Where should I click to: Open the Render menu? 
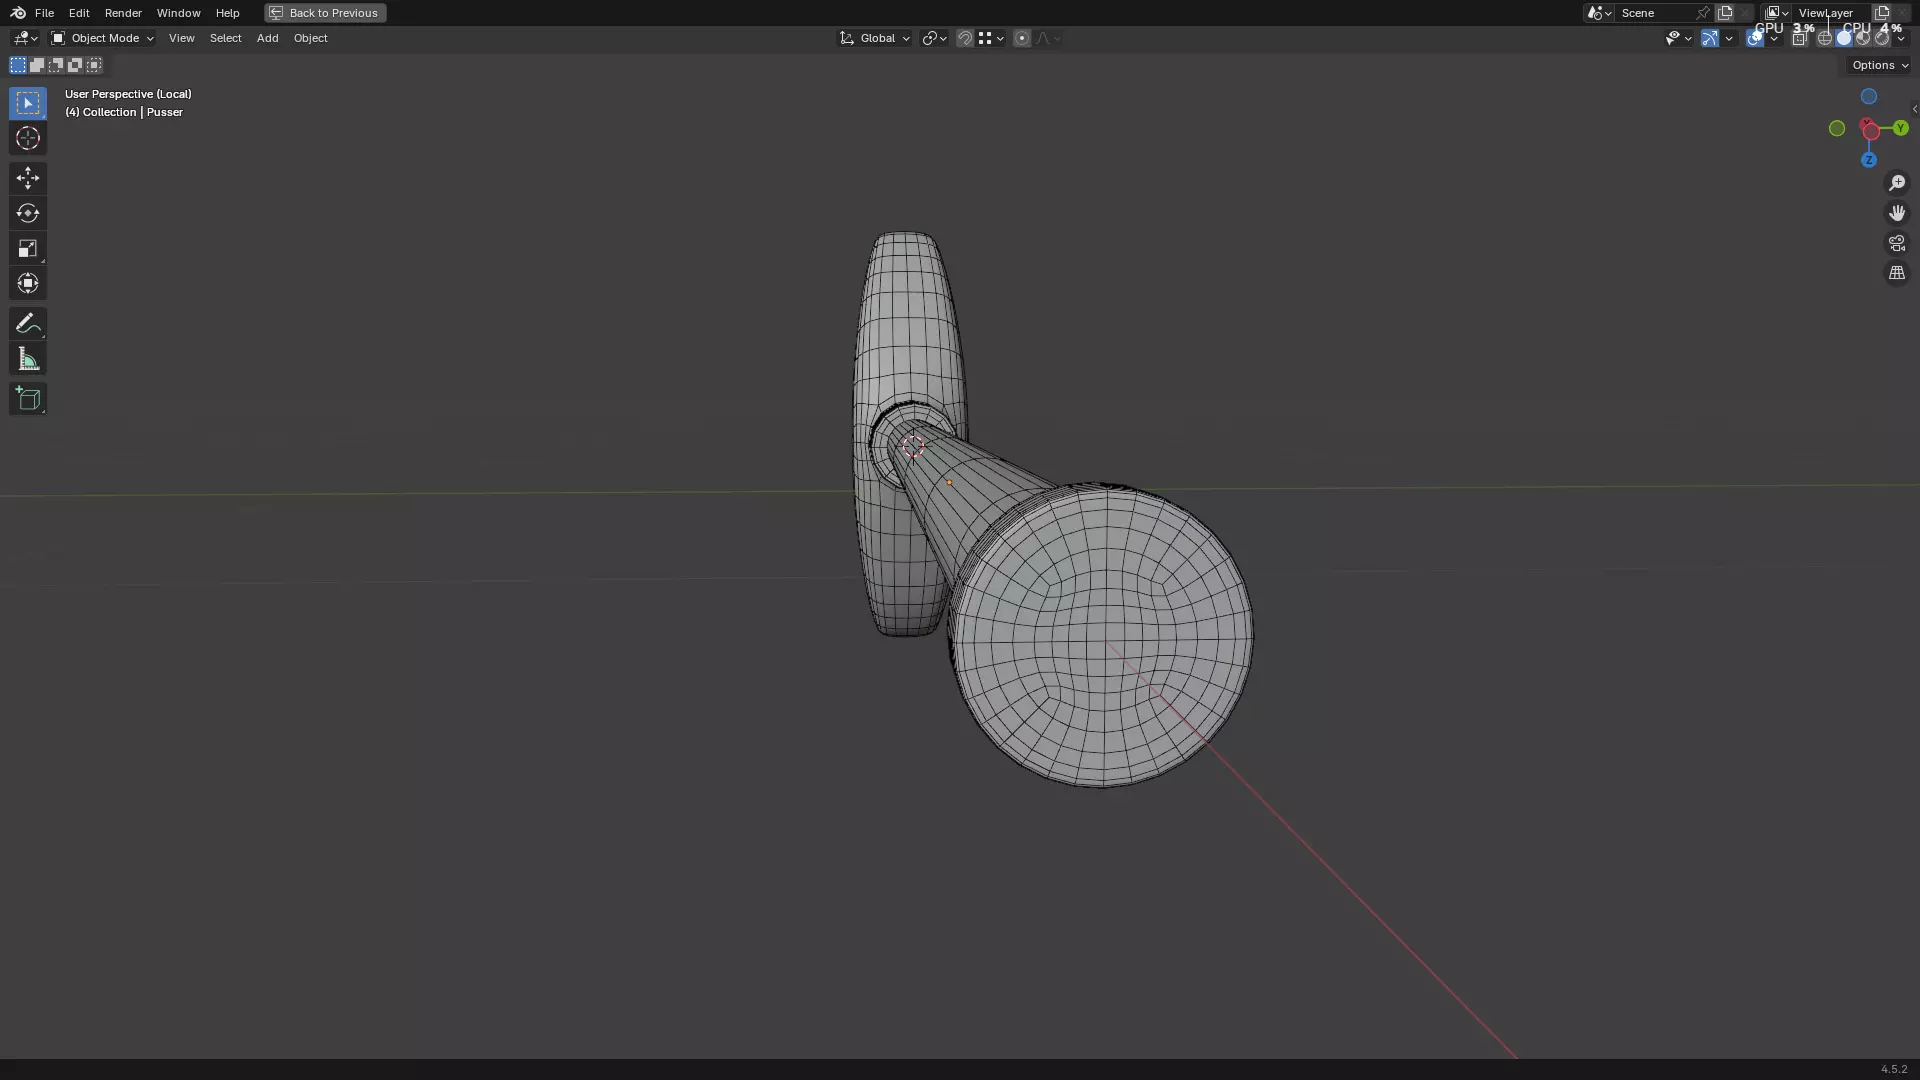coord(123,13)
